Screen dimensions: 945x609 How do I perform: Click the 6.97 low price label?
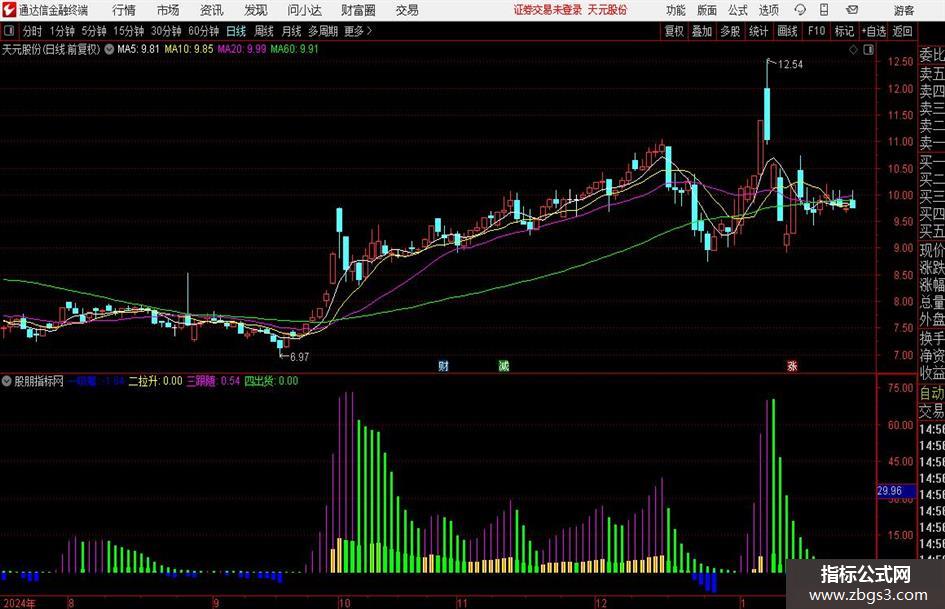pos(300,357)
